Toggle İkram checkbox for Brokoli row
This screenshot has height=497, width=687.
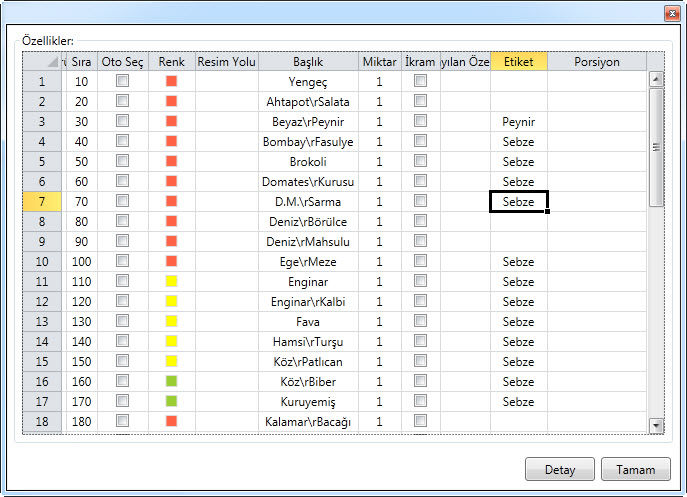point(421,161)
